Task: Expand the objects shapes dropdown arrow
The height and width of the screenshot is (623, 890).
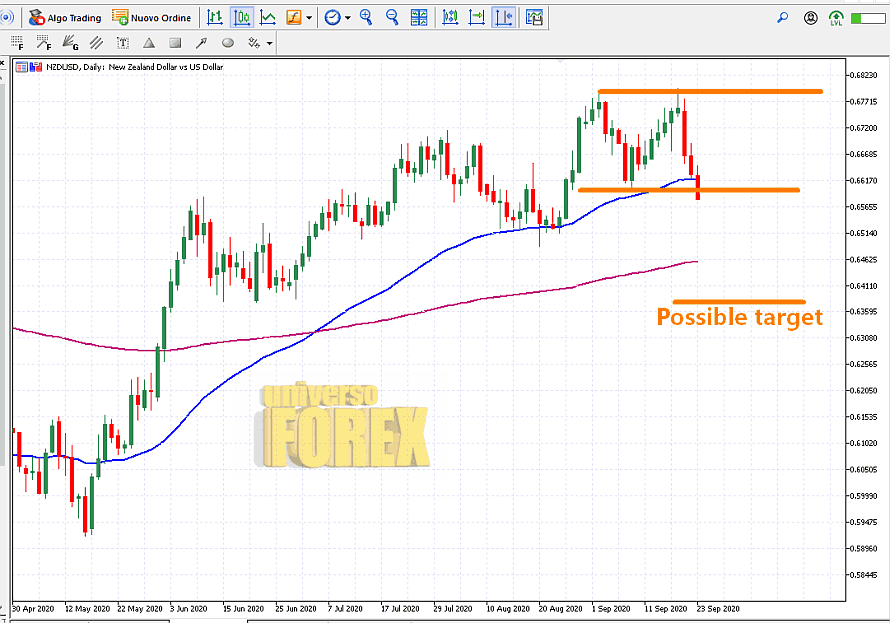Action: [x=269, y=43]
